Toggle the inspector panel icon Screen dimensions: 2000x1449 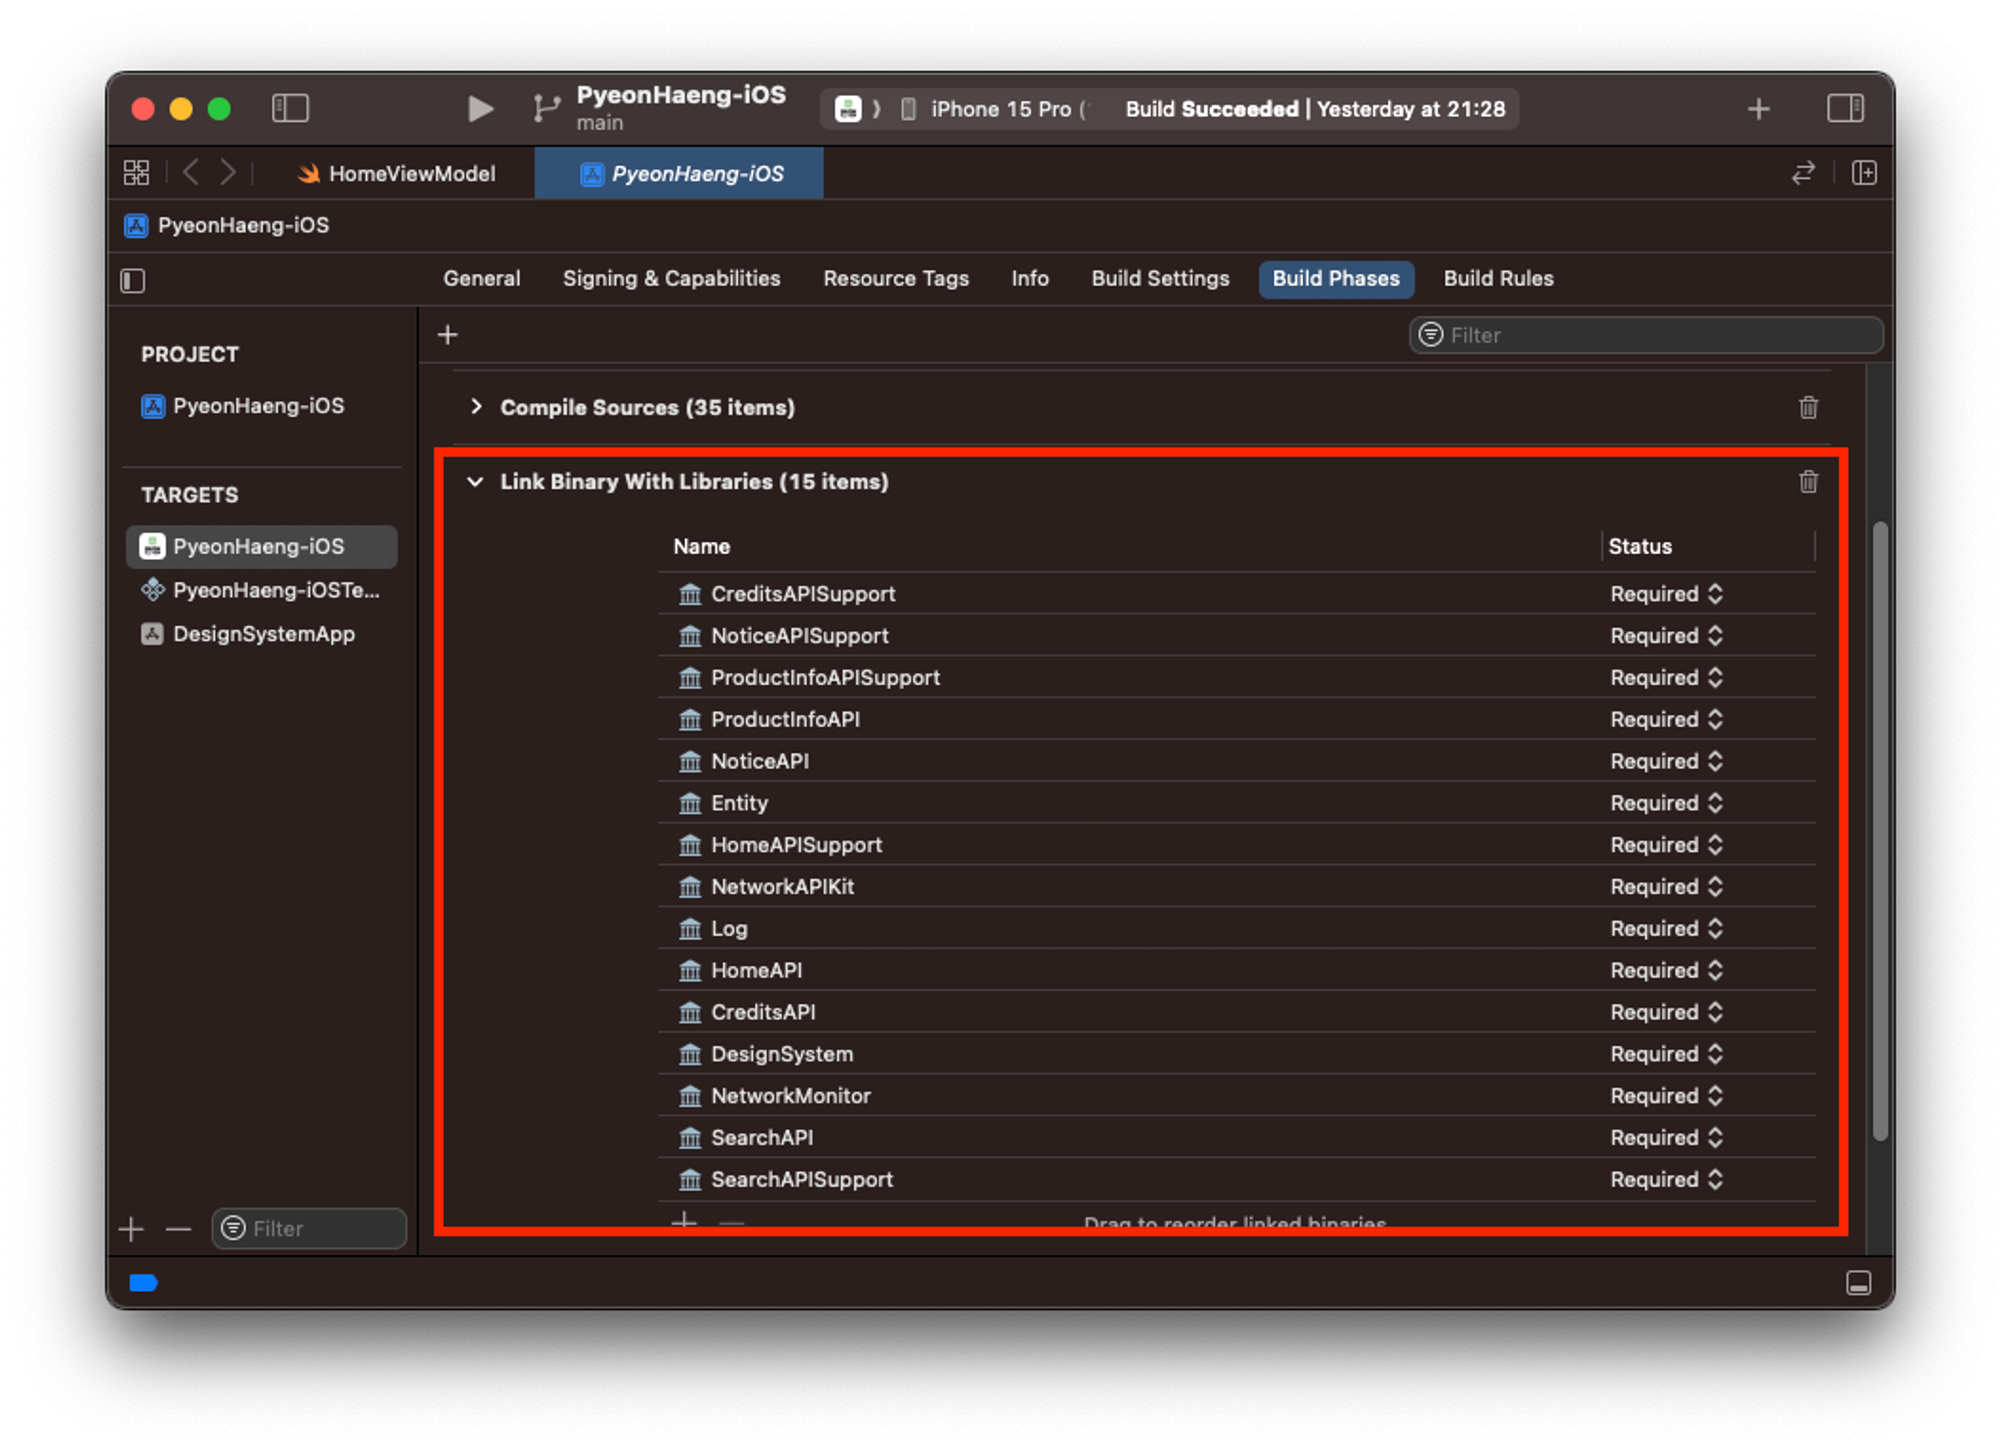pos(1845,108)
